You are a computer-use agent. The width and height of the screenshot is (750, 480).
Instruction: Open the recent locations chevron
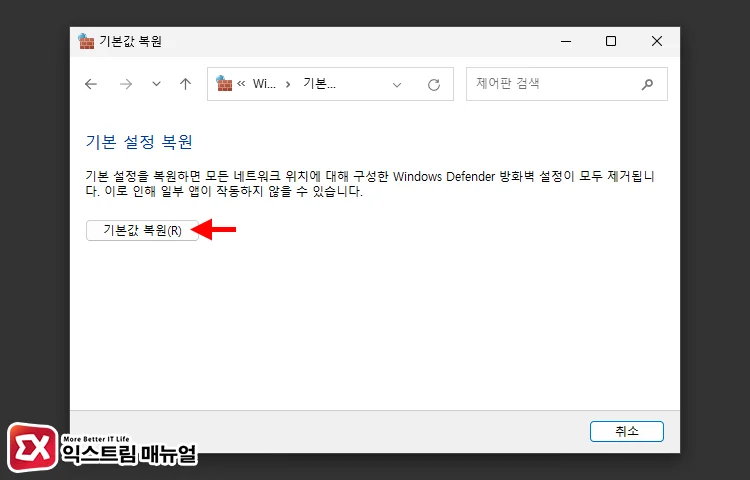(156, 84)
